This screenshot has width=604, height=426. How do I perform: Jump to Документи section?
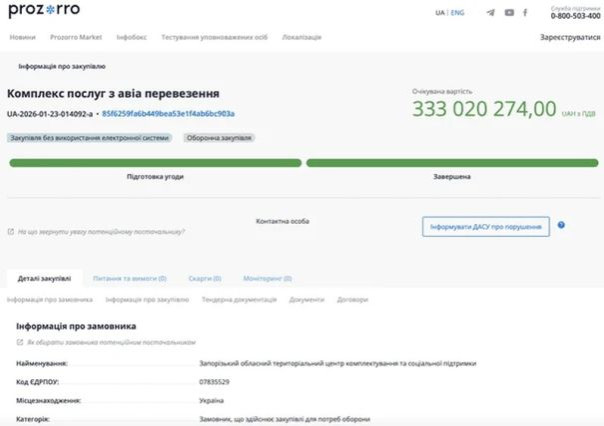(x=307, y=300)
